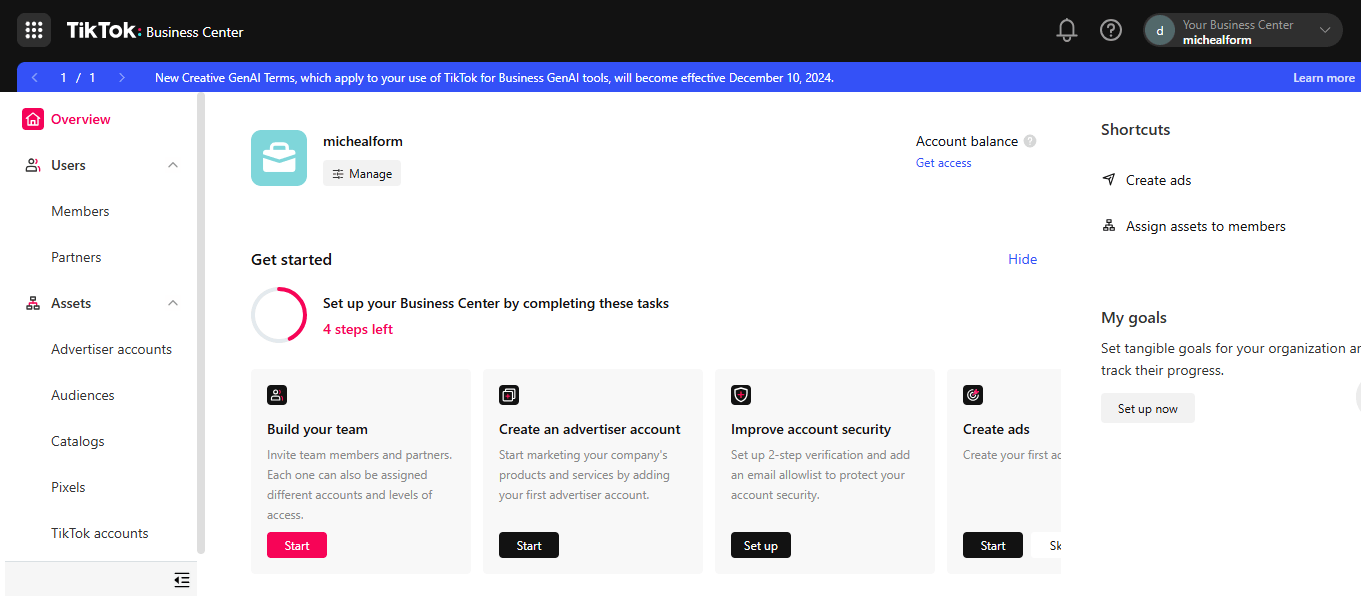This screenshot has width=1361, height=596.
Task: Click Set up now for goals
Action: coord(1148,408)
